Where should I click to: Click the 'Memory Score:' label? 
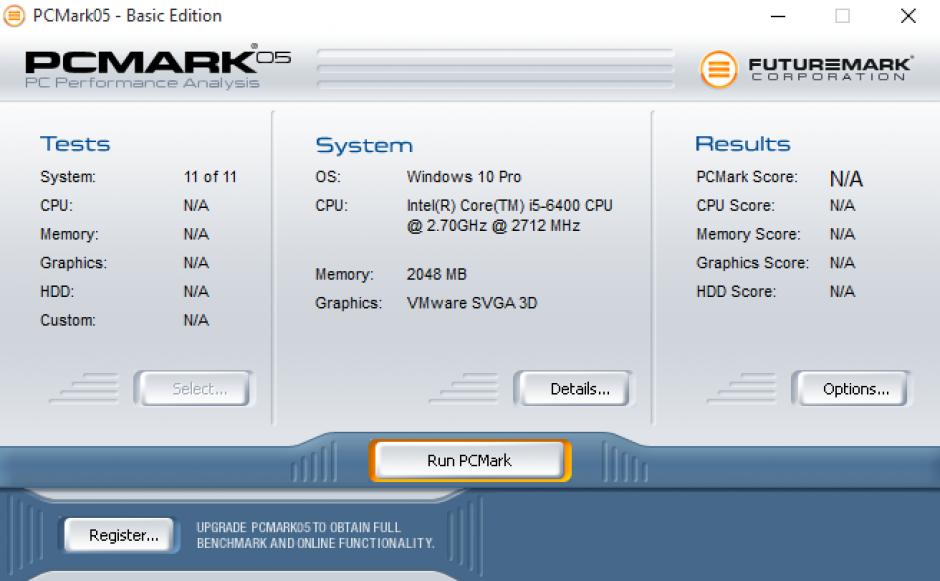click(748, 234)
